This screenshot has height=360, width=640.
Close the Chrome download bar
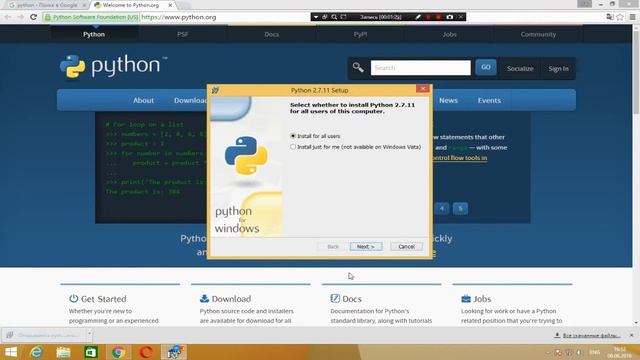631,335
